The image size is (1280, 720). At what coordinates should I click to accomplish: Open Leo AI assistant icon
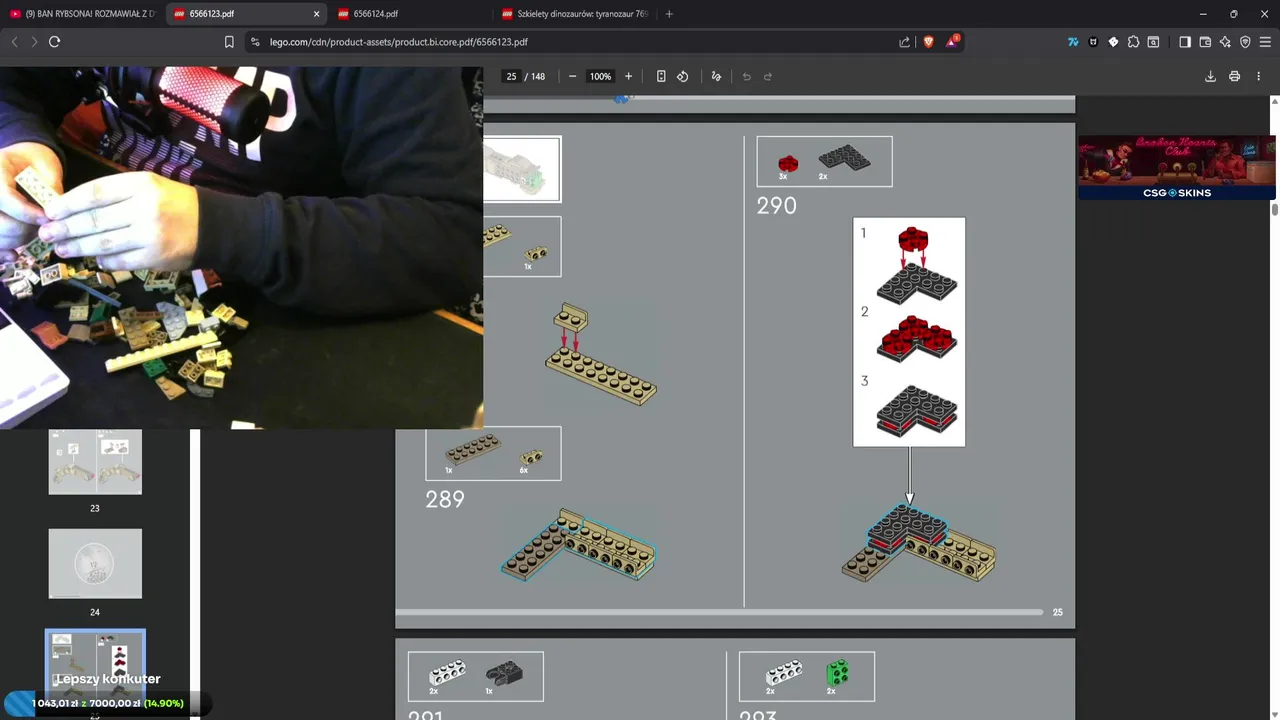pyautogui.click(x=1225, y=42)
